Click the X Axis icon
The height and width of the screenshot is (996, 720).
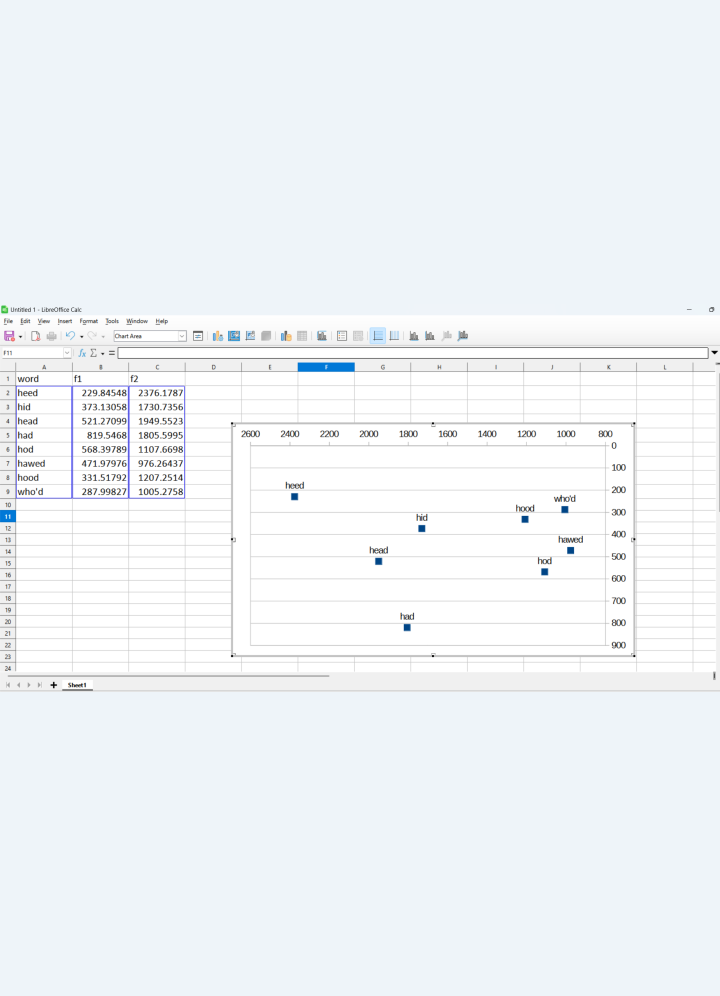click(414, 336)
